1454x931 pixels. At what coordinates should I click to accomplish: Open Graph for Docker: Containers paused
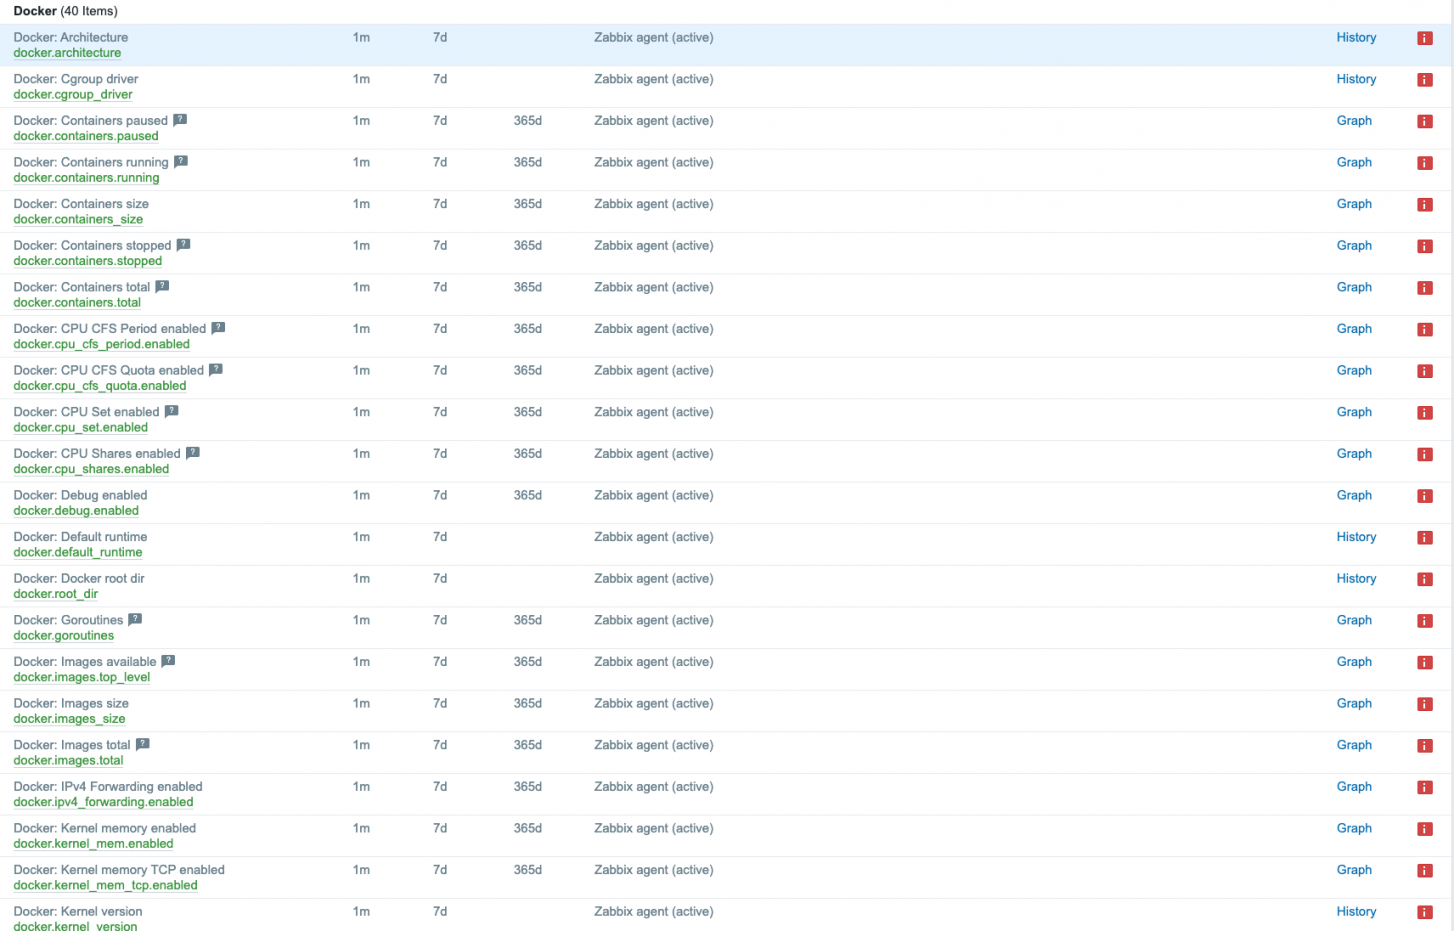[1354, 121]
